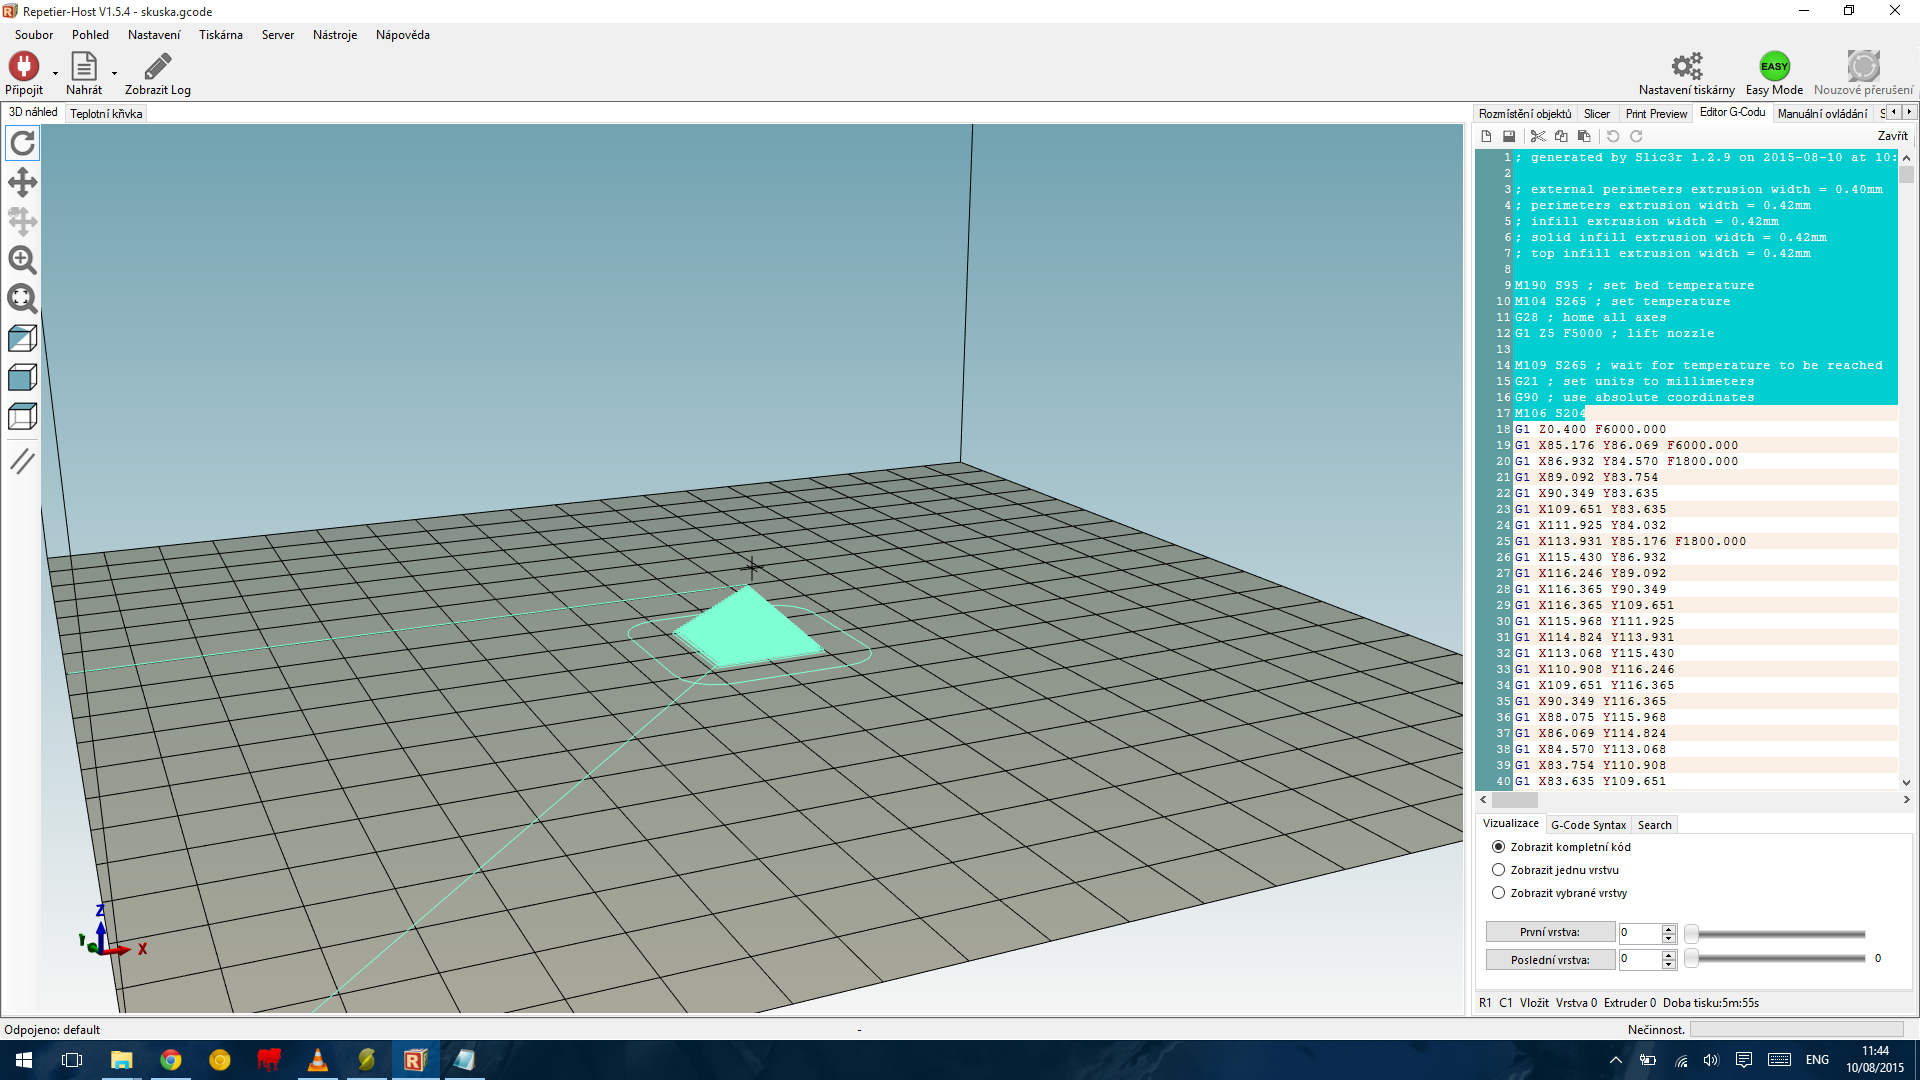Expand the Nahrát dropdown arrow
Image resolution: width=1920 pixels, height=1080 pixels.
114,73
